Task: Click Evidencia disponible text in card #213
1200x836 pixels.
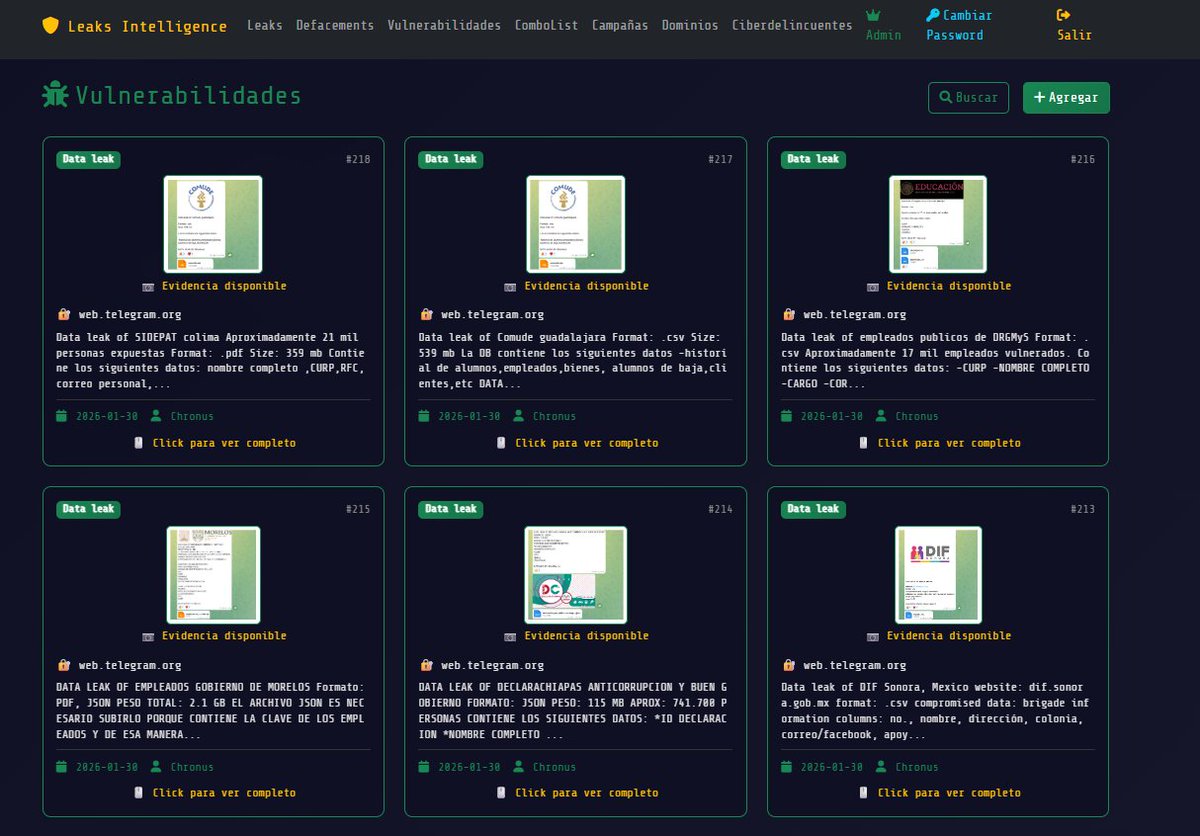Action: click(949, 636)
